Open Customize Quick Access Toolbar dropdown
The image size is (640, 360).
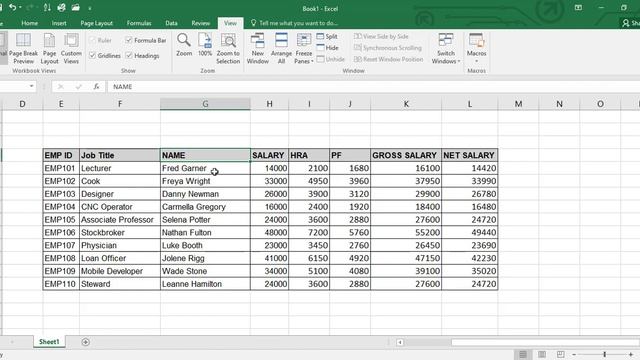click(x=90, y=8)
